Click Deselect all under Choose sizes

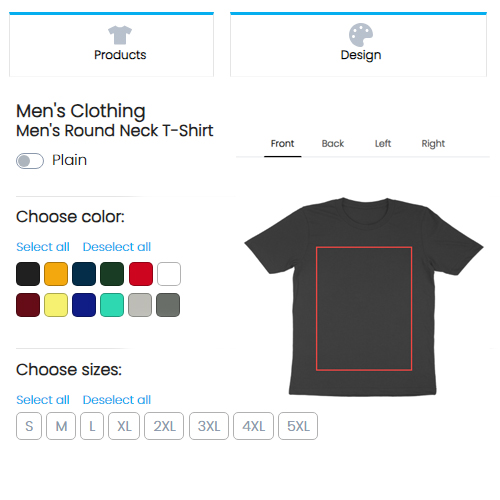(117, 400)
